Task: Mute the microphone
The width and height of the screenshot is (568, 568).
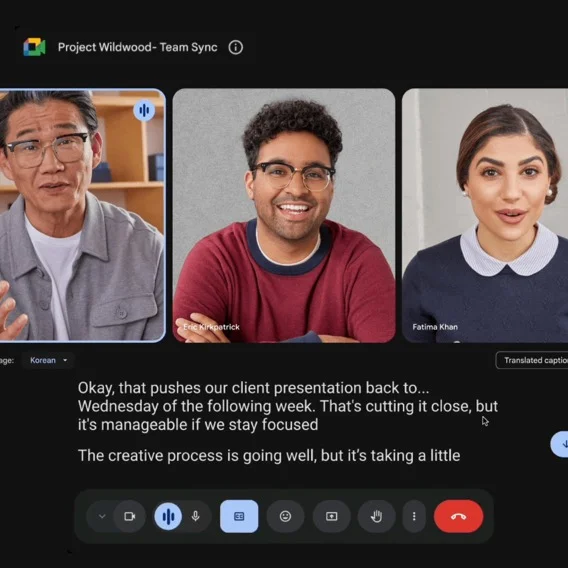Action: pos(196,516)
